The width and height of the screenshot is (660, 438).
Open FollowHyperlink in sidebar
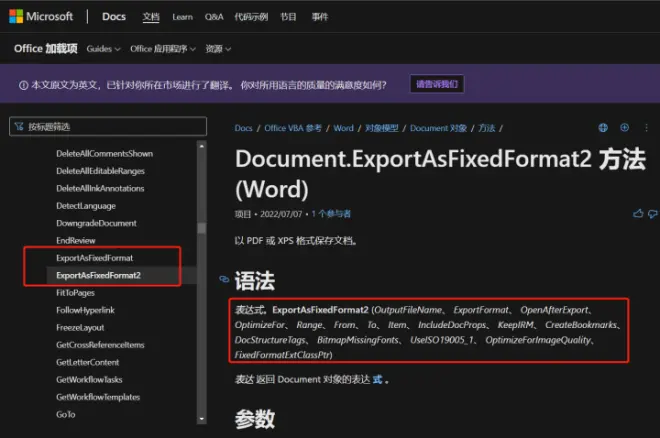click(85, 310)
